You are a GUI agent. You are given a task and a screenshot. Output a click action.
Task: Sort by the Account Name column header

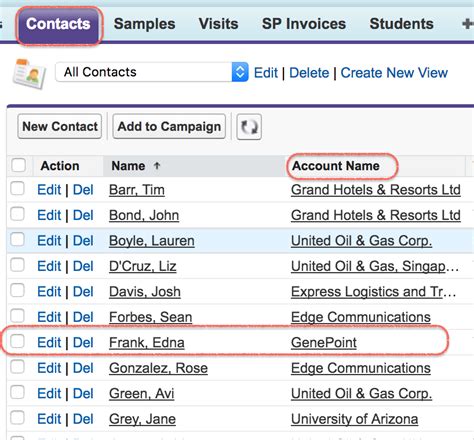[336, 166]
